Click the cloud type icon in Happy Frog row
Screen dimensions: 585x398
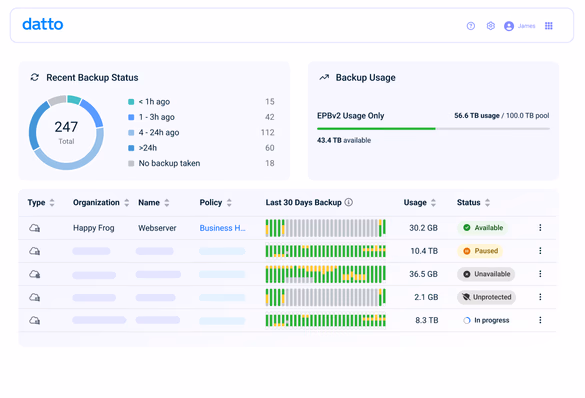[x=35, y=228]
